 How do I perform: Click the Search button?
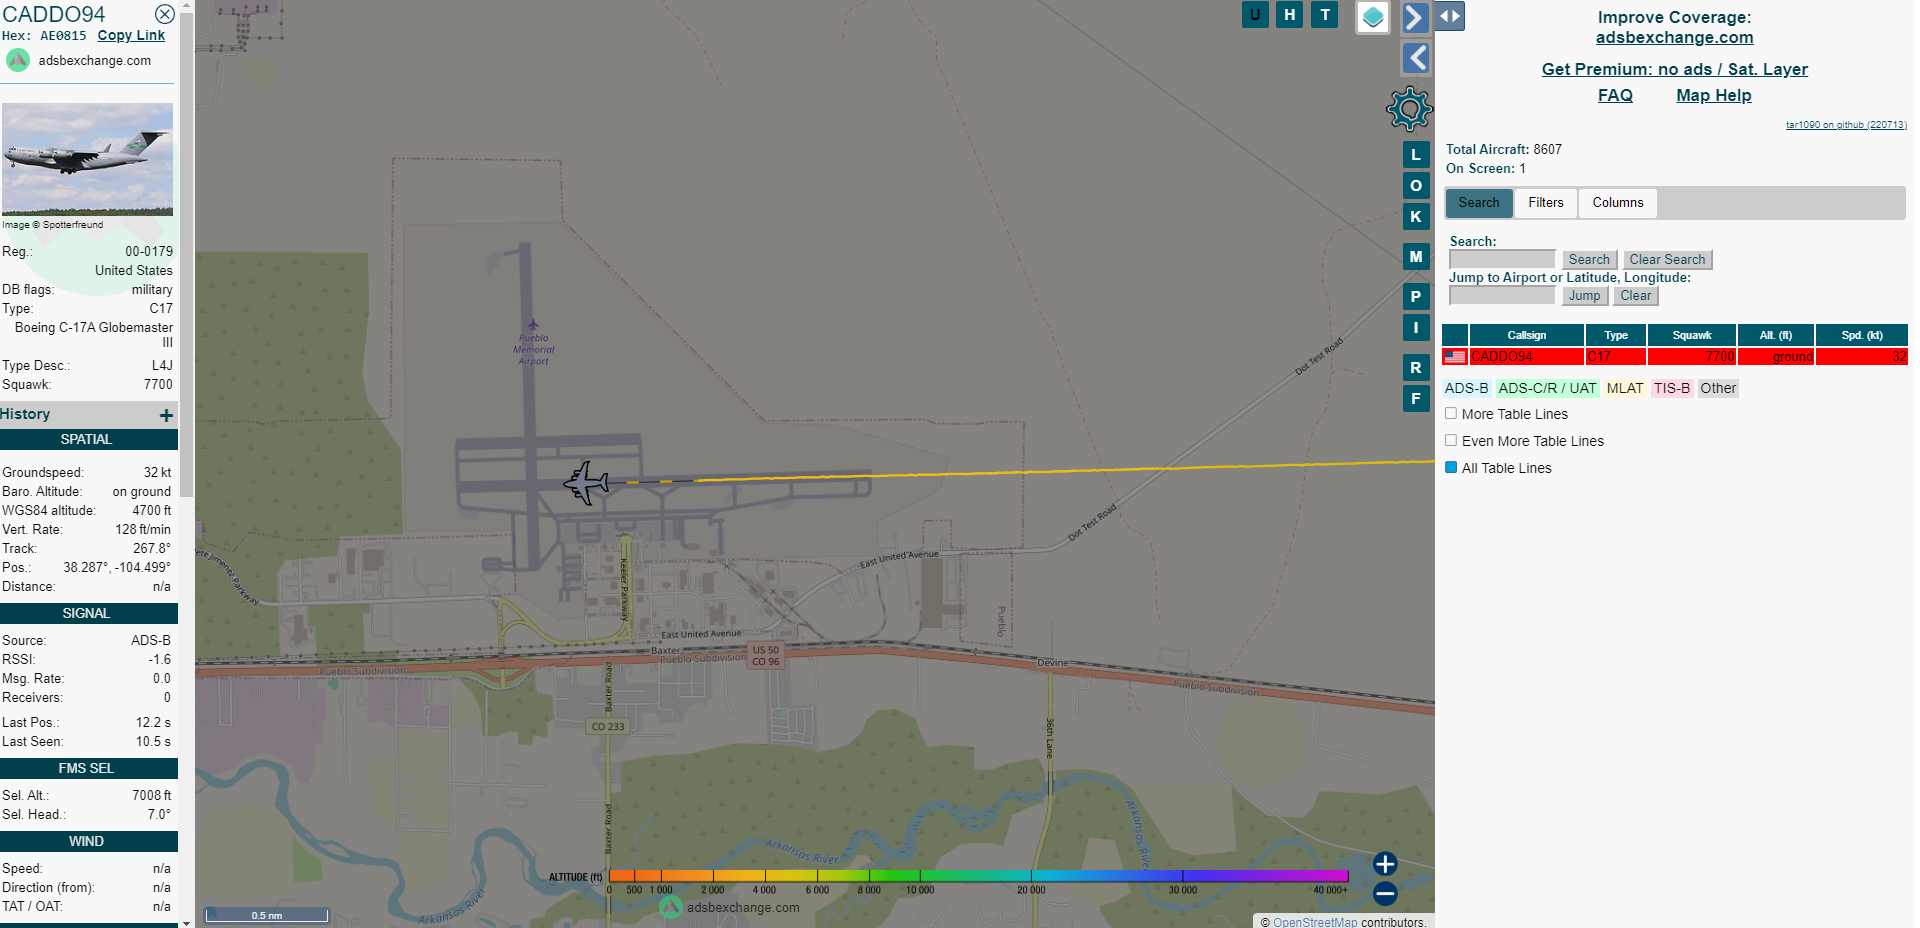point(1589,260)
